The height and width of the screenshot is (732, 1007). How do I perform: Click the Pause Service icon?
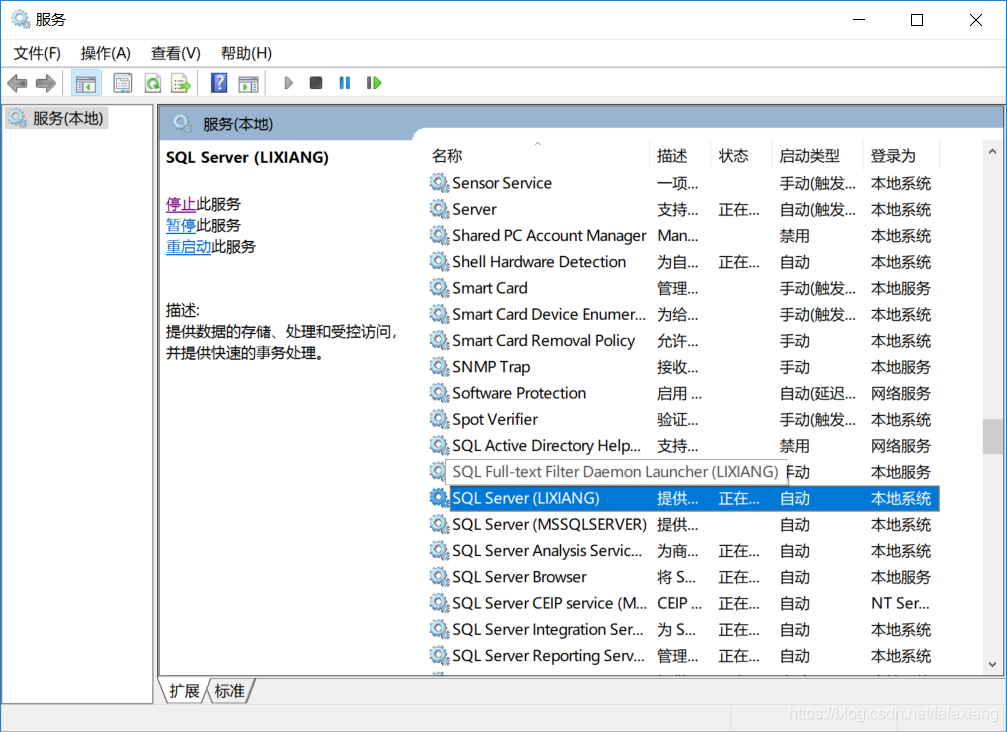[345, 83]
